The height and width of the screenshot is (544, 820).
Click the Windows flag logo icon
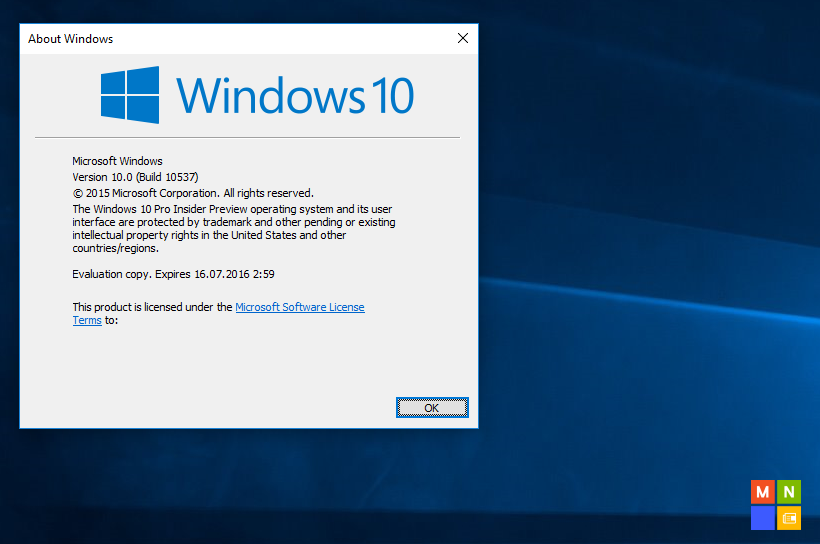pos(130,95)
